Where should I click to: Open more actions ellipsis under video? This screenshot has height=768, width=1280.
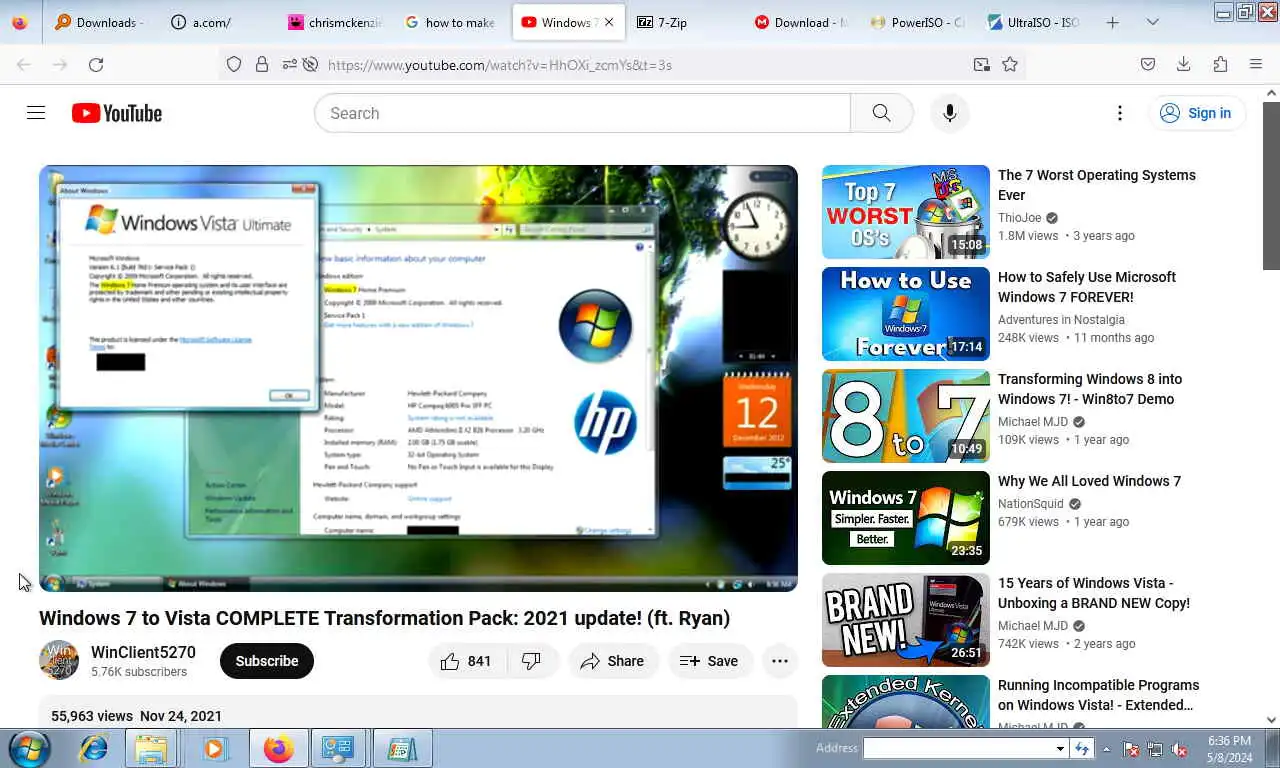pos(780,661)
